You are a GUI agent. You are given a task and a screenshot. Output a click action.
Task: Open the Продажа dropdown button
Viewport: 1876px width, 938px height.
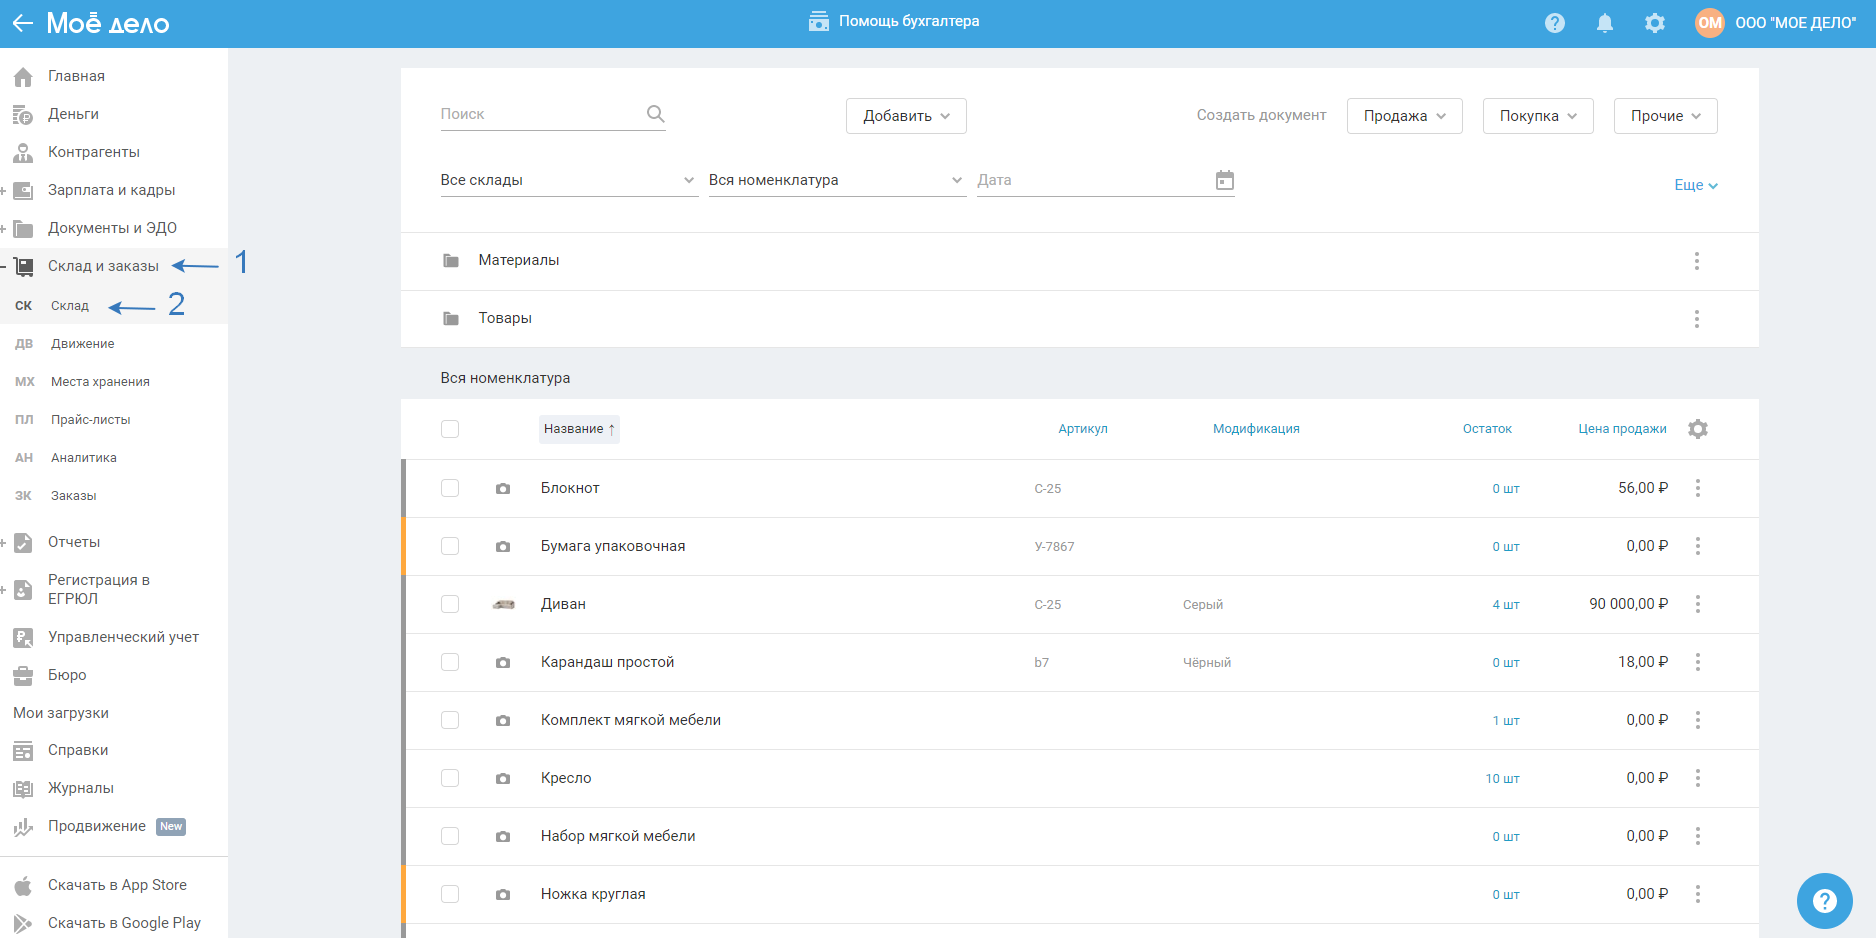pos(1404,116)
